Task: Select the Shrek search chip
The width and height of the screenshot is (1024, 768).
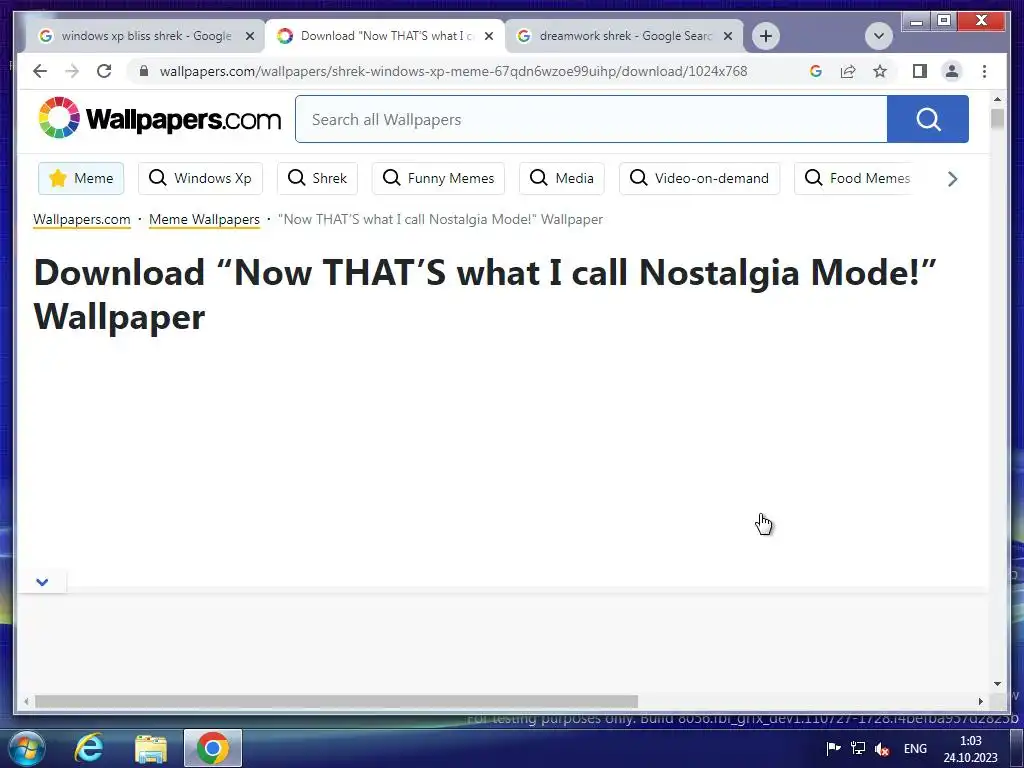Action: pyautogui.click(x=317, y=178)
